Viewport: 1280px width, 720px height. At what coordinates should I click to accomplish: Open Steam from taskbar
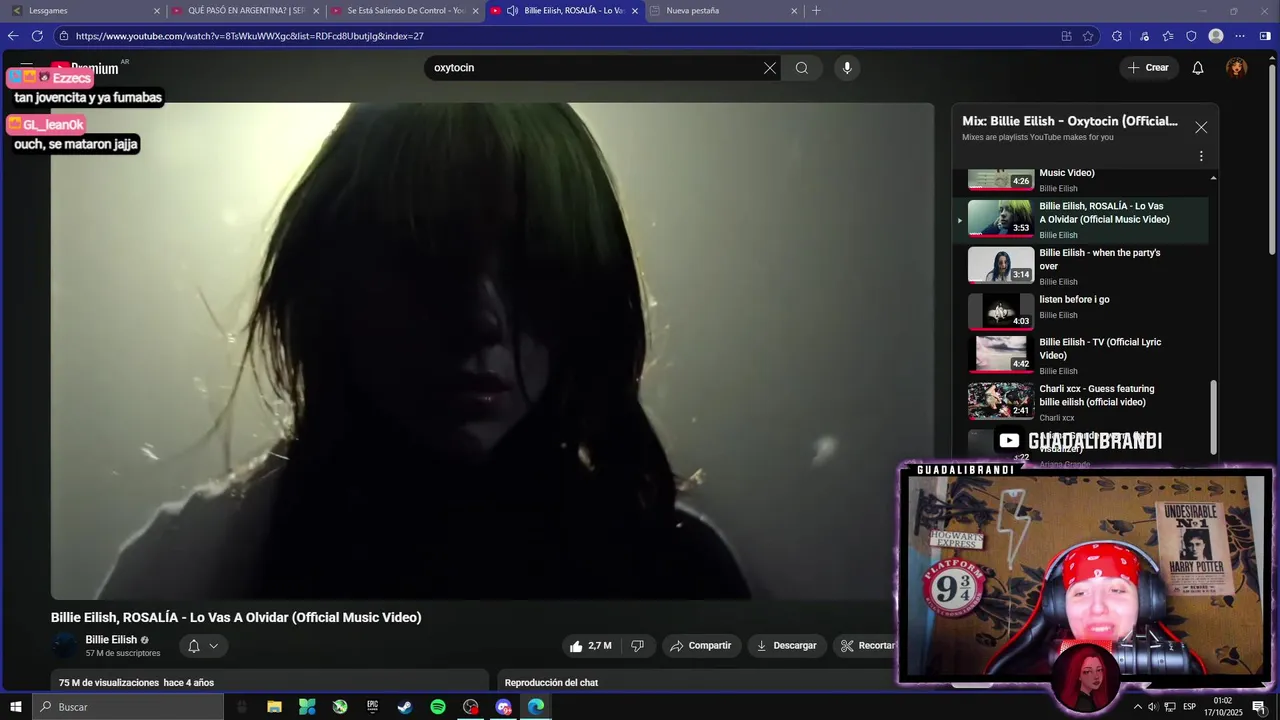pyautogui.click(x=405, y=707)
